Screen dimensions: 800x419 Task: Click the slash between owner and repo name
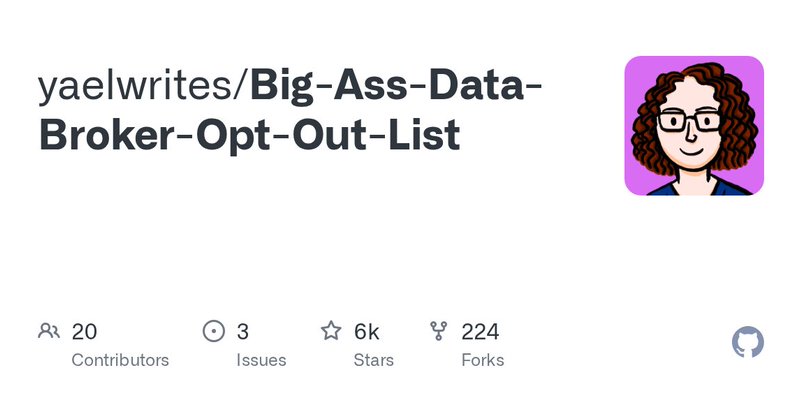tap(243, 88)
